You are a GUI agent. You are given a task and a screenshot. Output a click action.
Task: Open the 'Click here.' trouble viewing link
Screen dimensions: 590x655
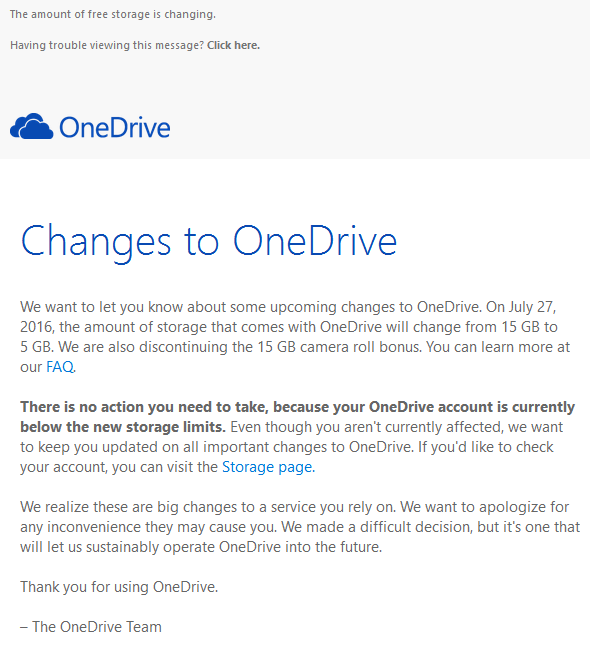pos(234,45)
